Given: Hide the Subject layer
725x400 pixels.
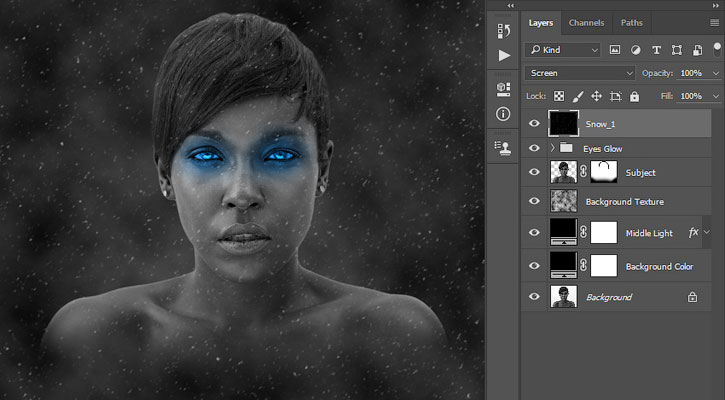Looking at the screenshot, I should pos(534,172).
